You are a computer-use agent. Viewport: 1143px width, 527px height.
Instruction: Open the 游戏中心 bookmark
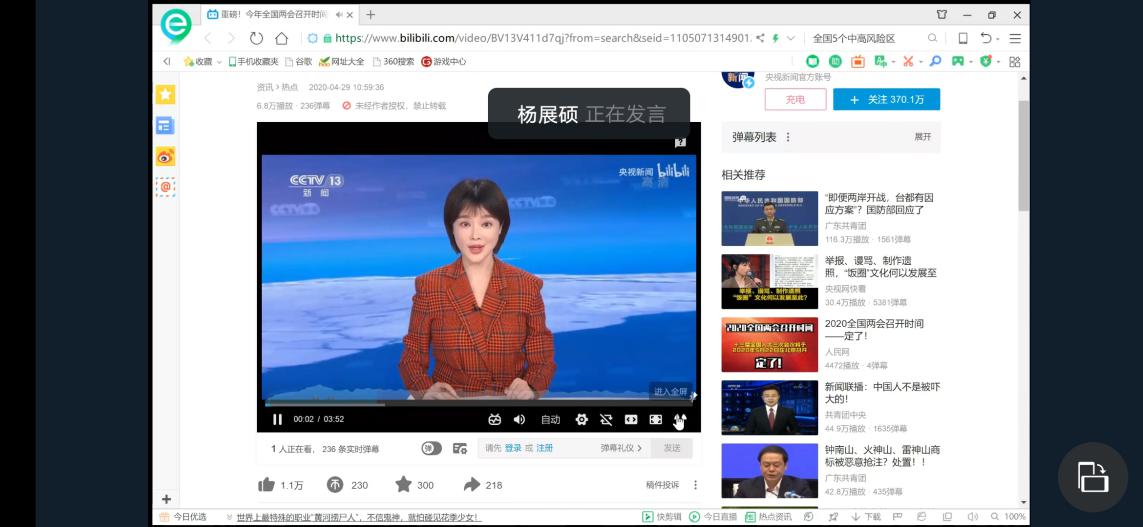point(444,61)
